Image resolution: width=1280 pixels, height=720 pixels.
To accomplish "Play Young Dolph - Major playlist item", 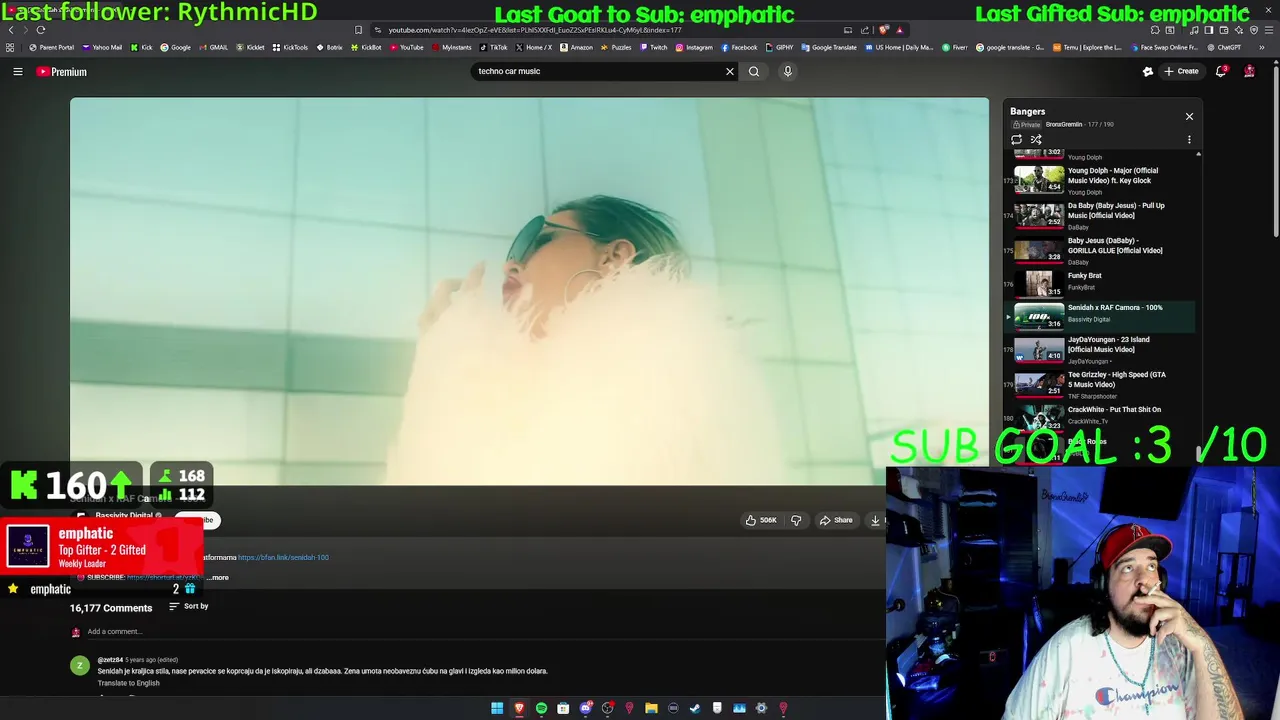I will pyautogui.click(x=1101, y=180).
